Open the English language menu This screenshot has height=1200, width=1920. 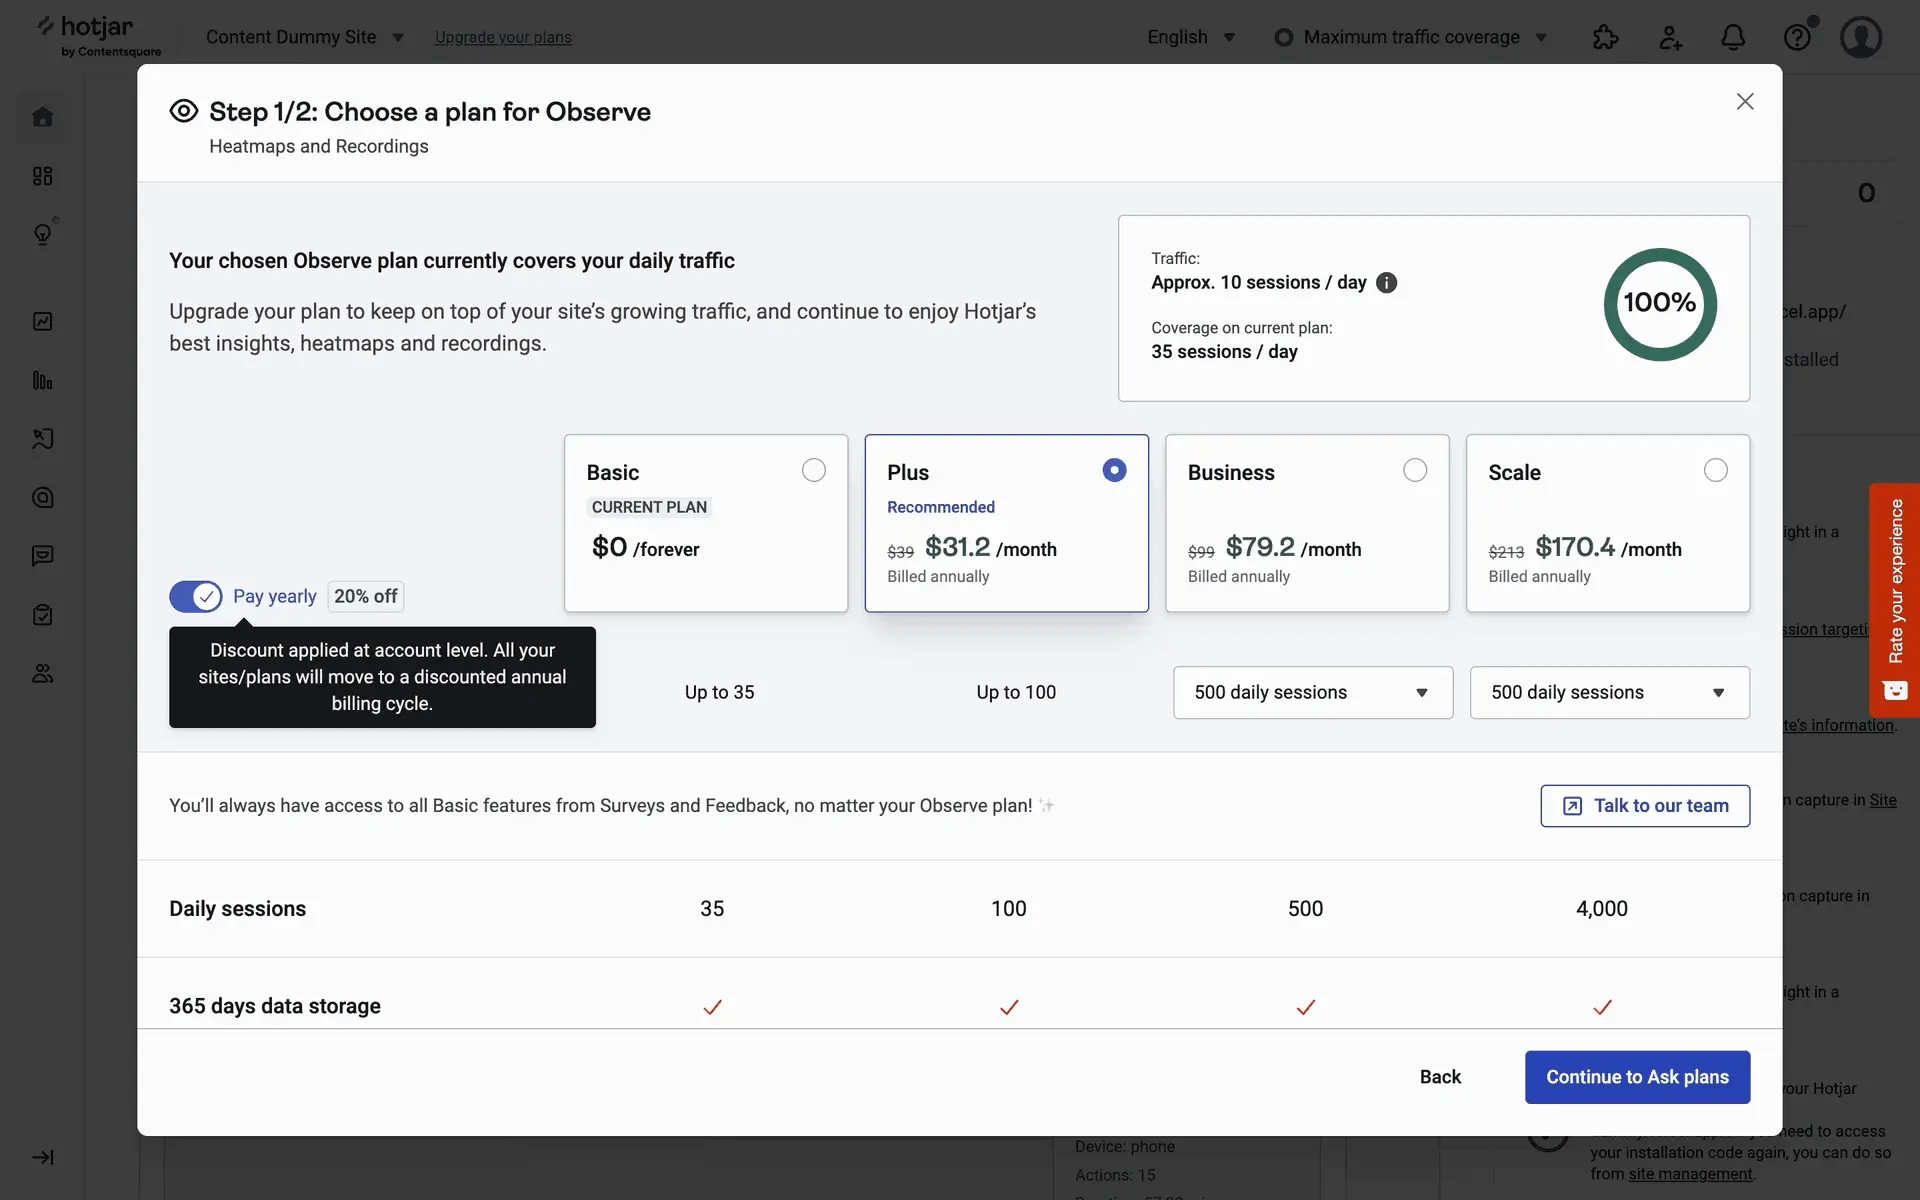1191,37
